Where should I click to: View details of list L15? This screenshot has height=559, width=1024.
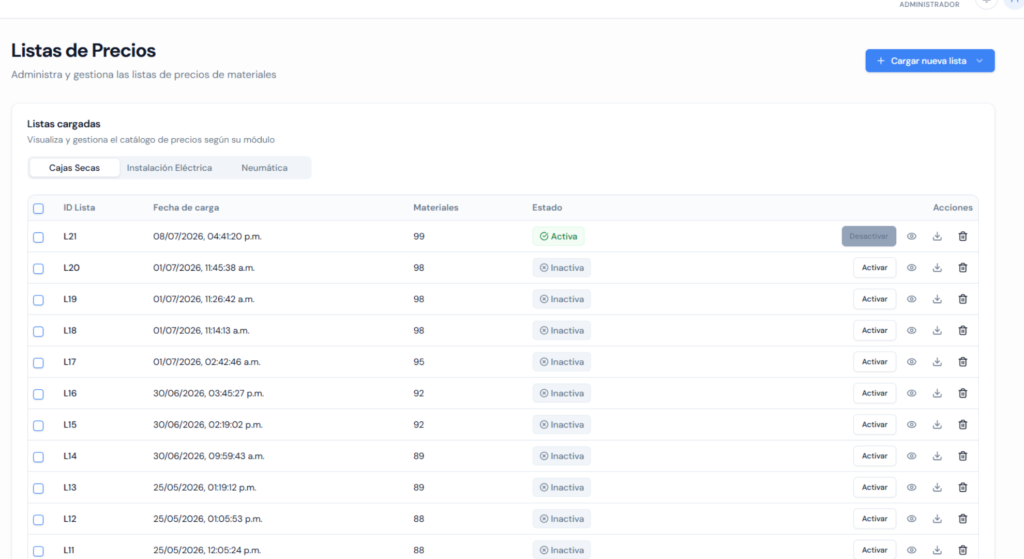coord(911,424)
